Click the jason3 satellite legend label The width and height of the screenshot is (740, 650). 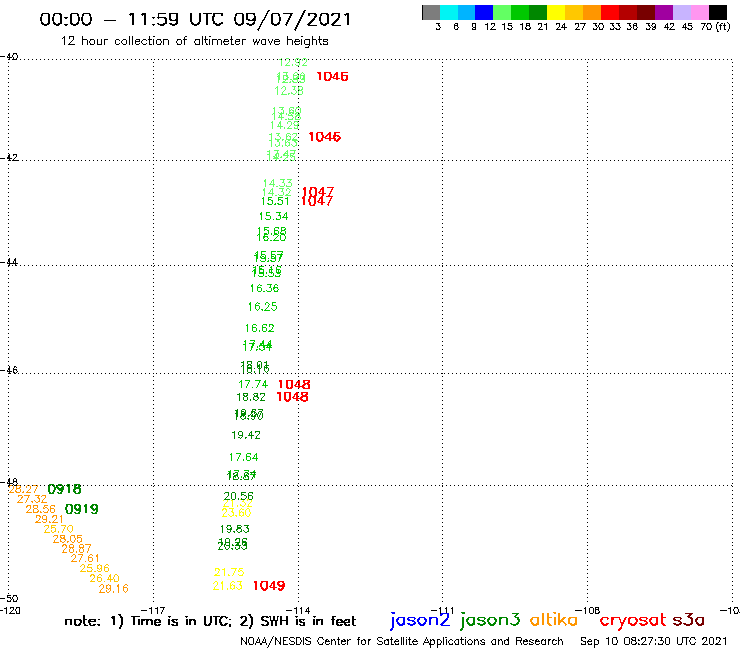coord(490,620)
